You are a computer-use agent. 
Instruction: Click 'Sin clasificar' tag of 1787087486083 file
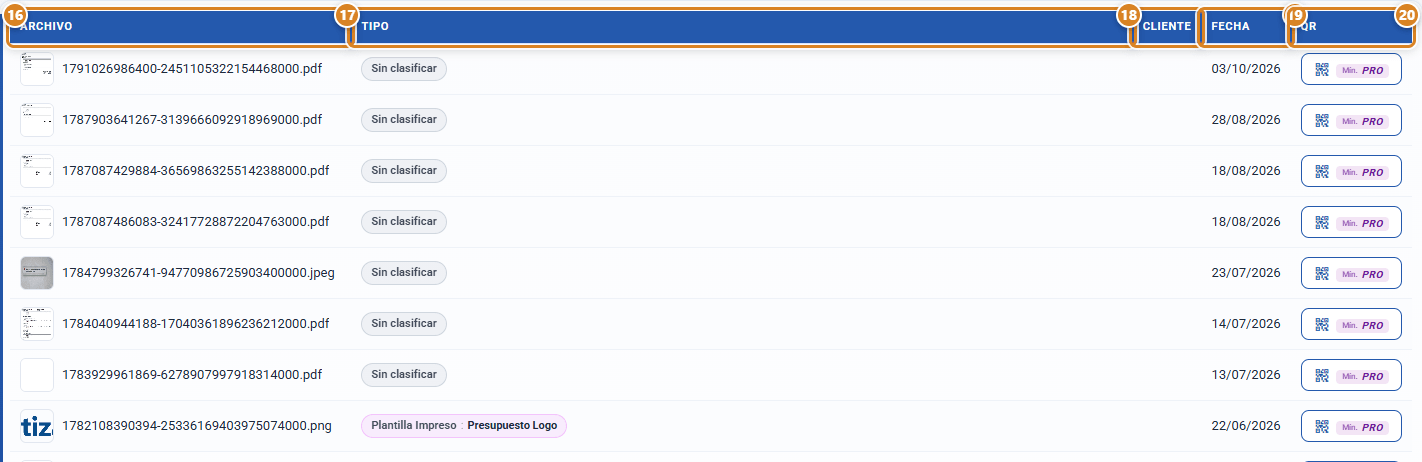[404, 221]
